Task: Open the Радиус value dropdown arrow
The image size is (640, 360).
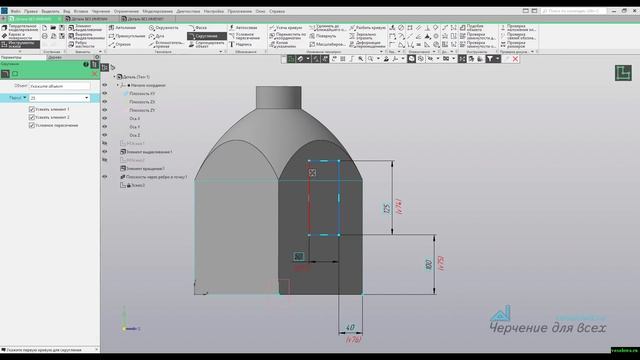Action: [87, 98]
